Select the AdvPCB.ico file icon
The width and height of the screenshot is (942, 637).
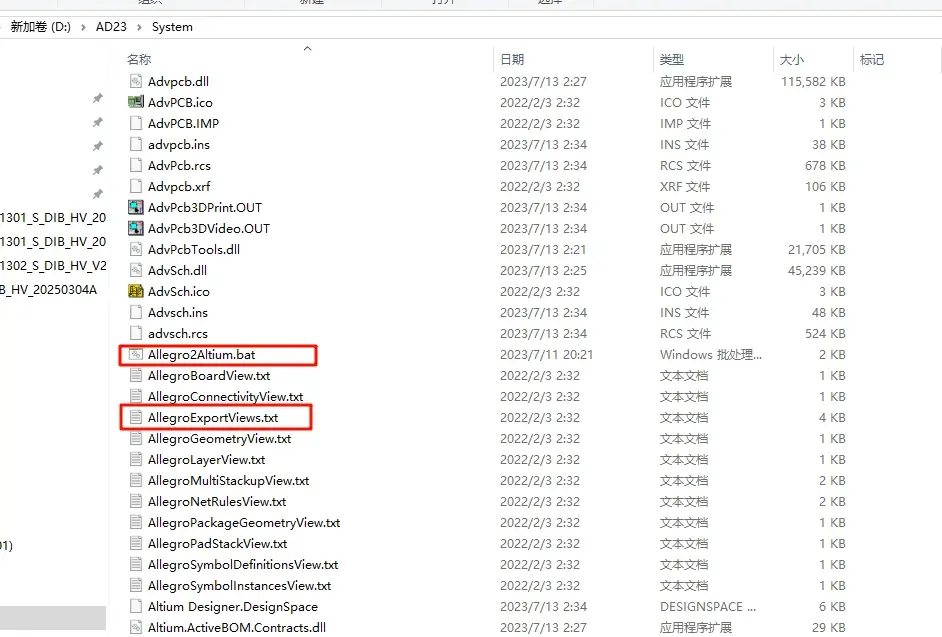pyautogui.click(x=136, y=102)
